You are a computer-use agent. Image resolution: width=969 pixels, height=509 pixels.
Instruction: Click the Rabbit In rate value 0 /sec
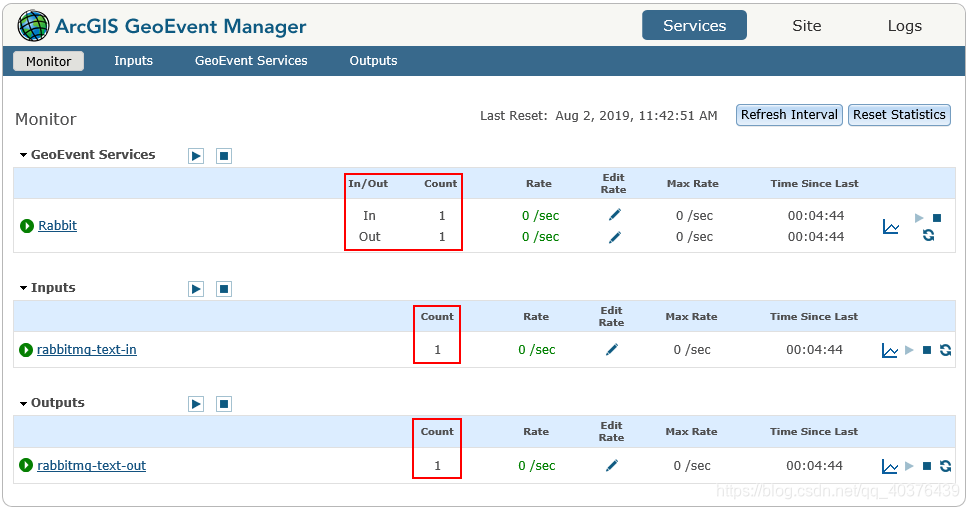pyautogui.click(x=540, y=216)
